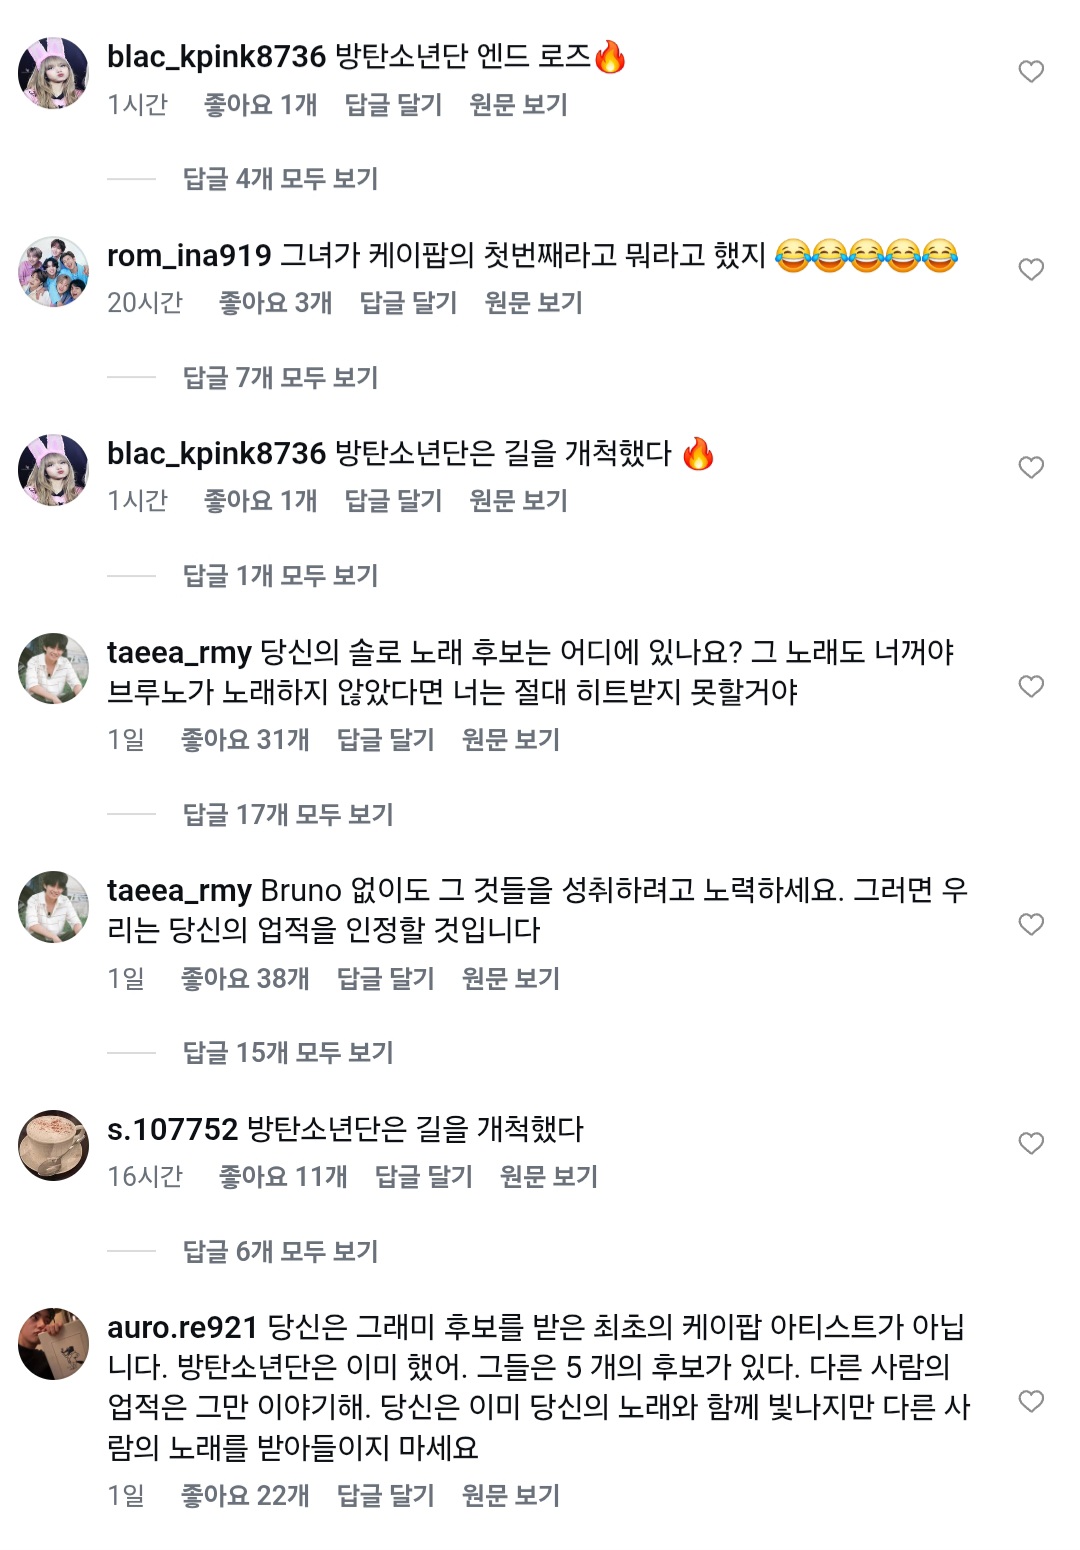The image size is (1080, 1550).
Task: Reveal the 15 replies under the Bruno comment
Action: point(290,1053)
